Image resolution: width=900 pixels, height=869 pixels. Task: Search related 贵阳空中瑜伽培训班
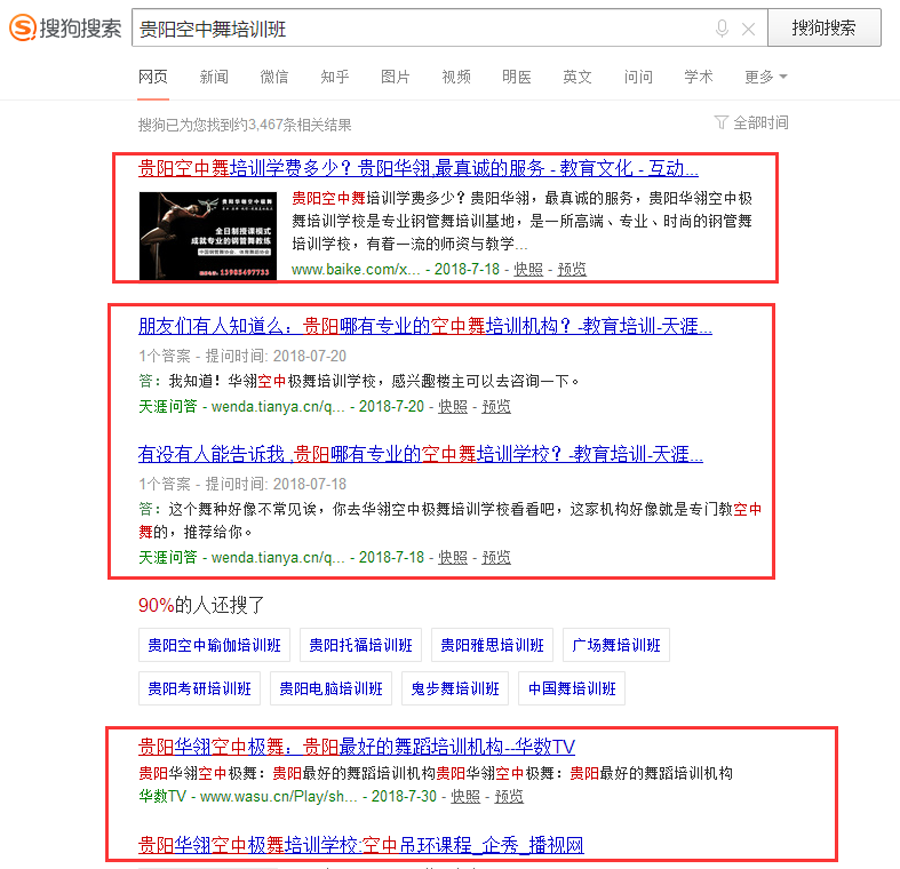click(x=214, y=645)
